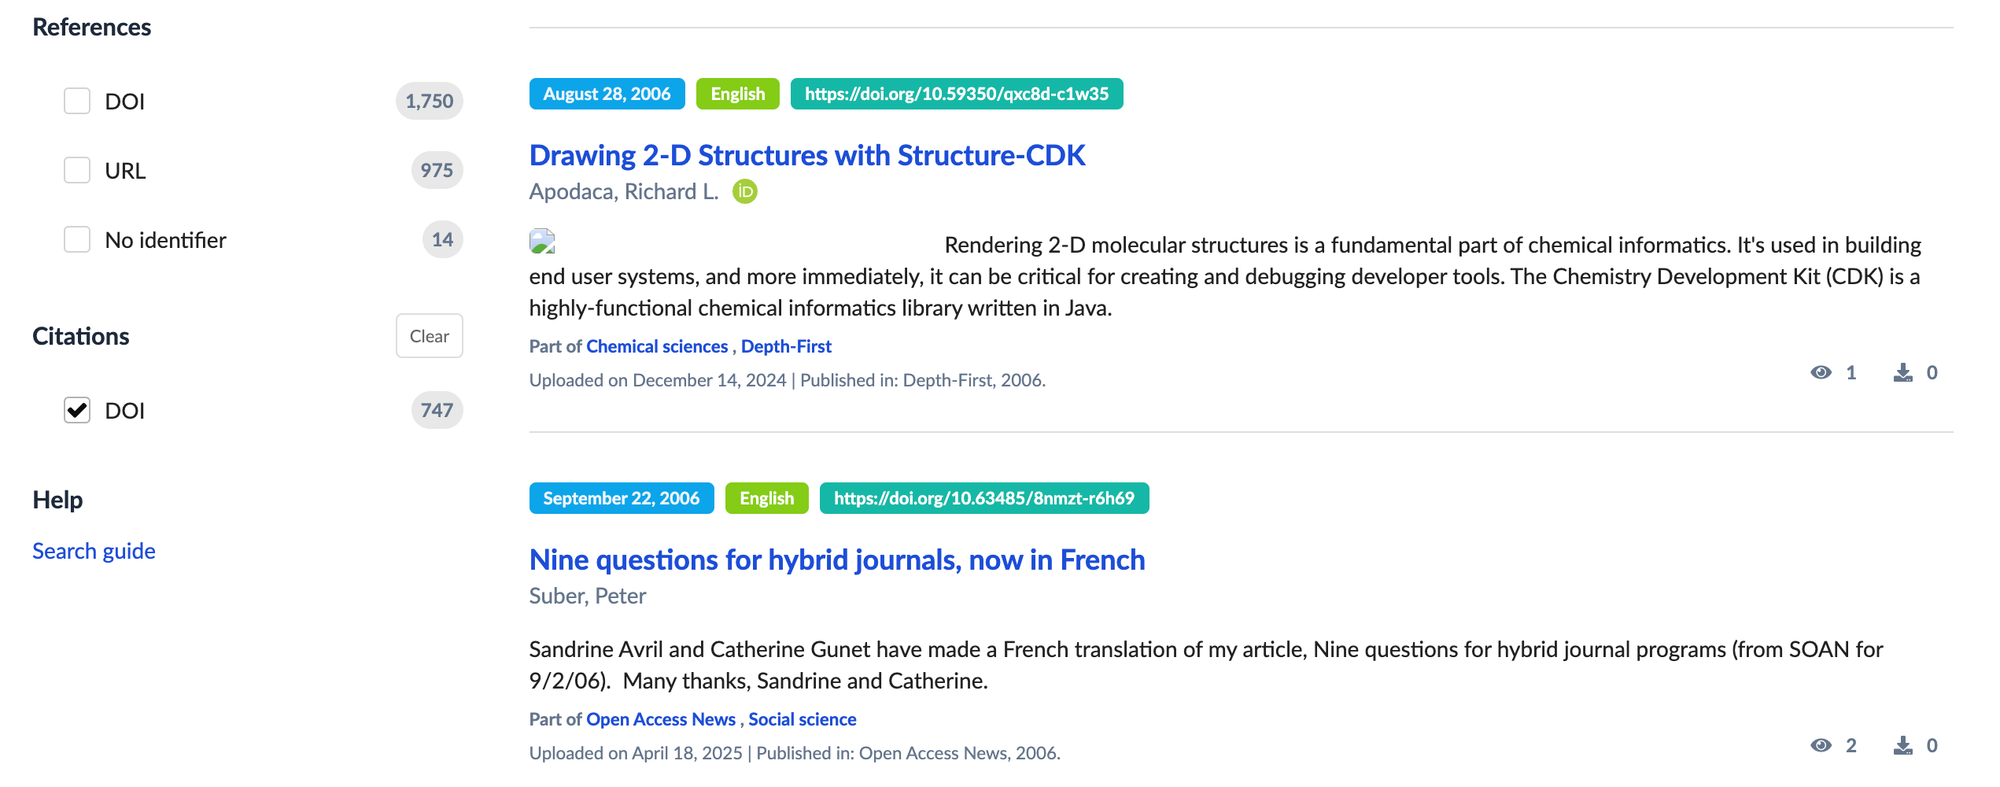Image resolution: width=2000 pixels, height=787 pixels.
Task: Open the Search guide link
Action: coord(94,551)
